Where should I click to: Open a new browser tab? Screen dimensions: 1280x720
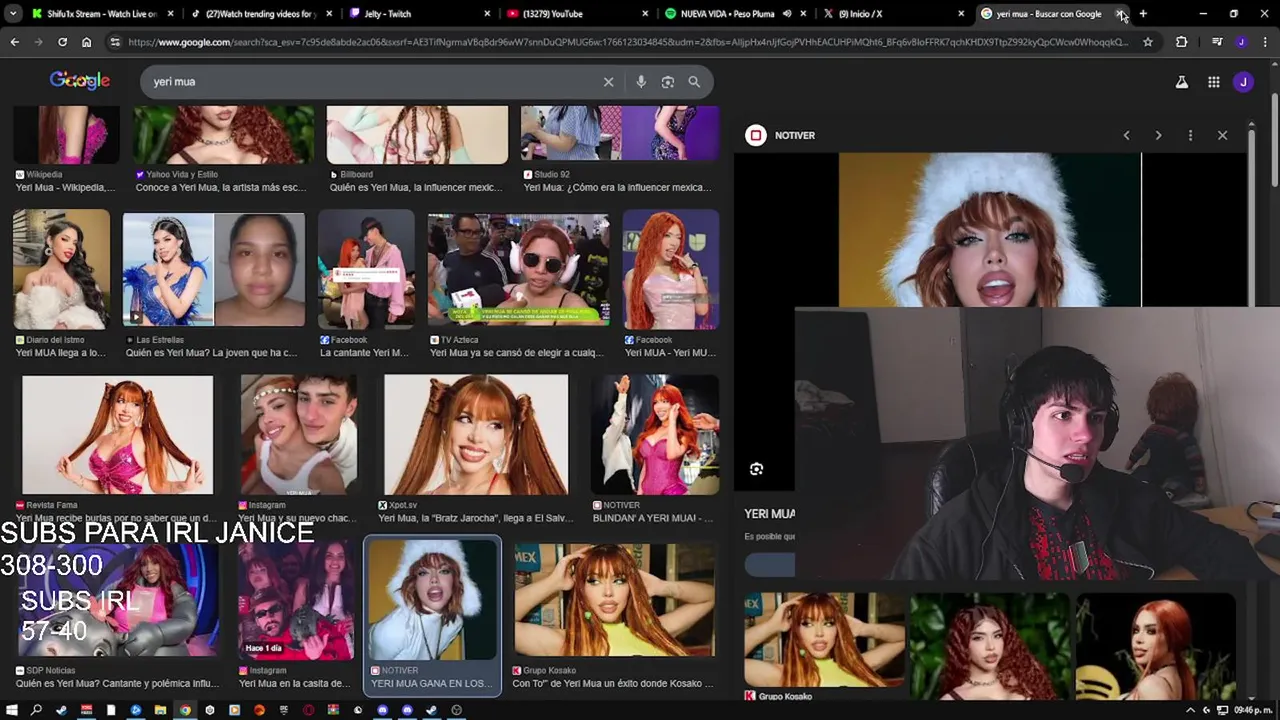1143,14
